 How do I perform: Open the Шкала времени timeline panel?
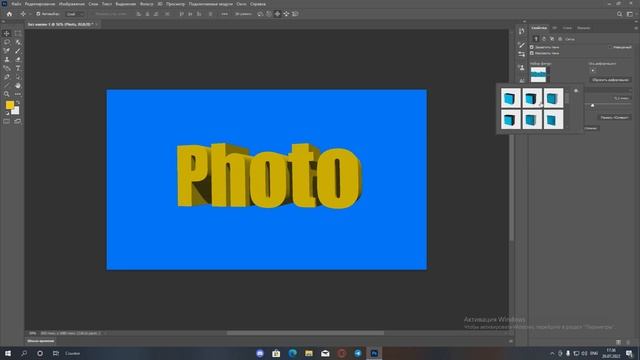(40, 341)
